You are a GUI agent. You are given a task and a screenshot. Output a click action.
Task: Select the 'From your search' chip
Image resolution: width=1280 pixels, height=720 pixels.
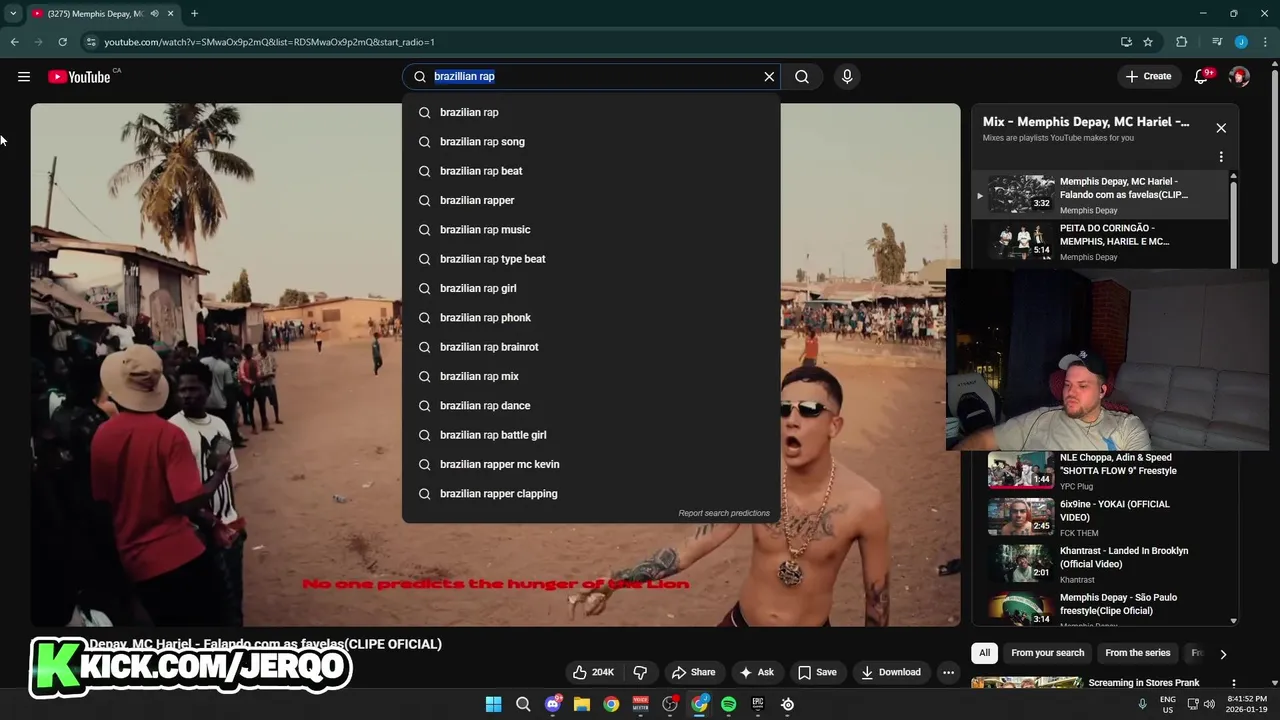point(1047,653)
